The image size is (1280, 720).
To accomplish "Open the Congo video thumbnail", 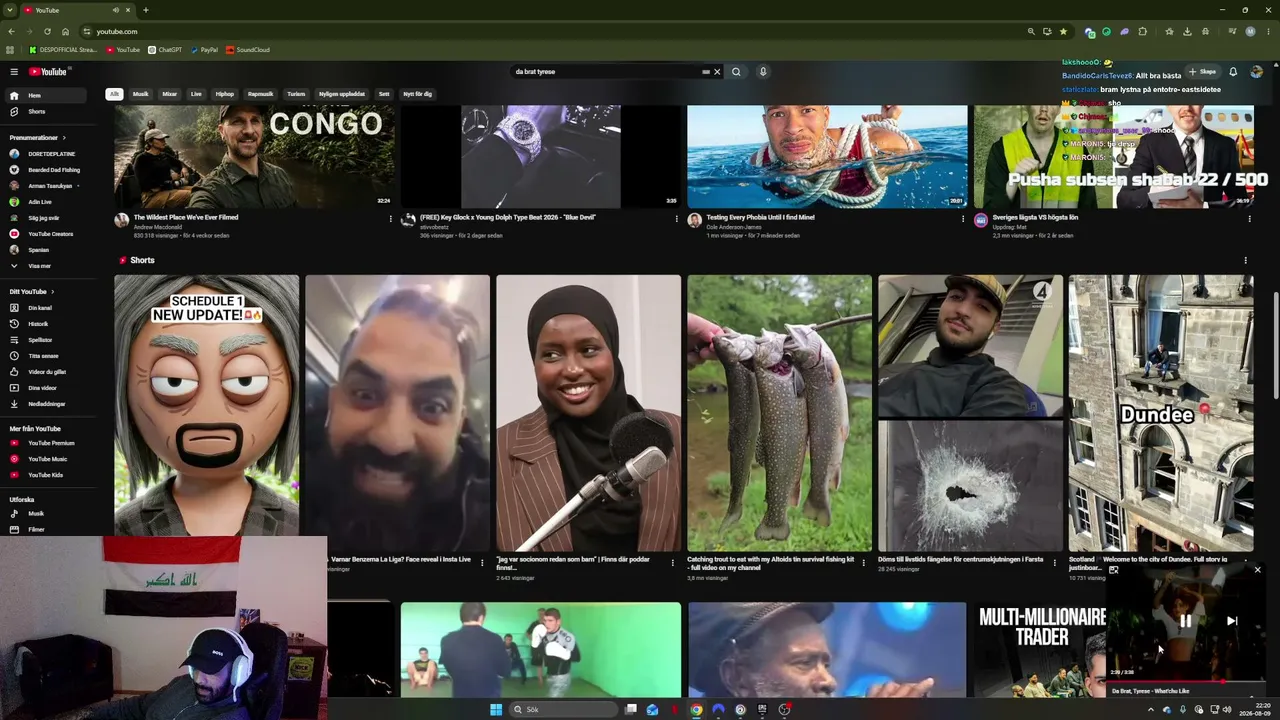I will [x=254, y=157].
